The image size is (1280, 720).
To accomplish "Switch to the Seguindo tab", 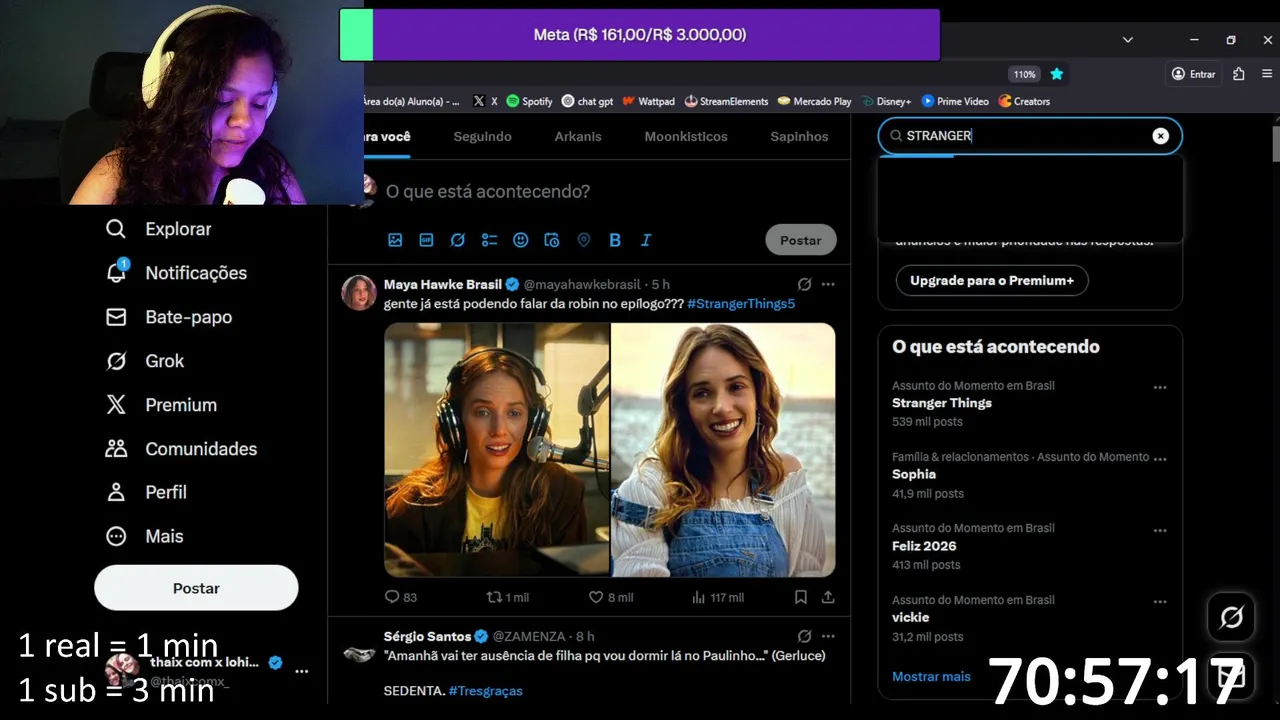I will (482, 136).
